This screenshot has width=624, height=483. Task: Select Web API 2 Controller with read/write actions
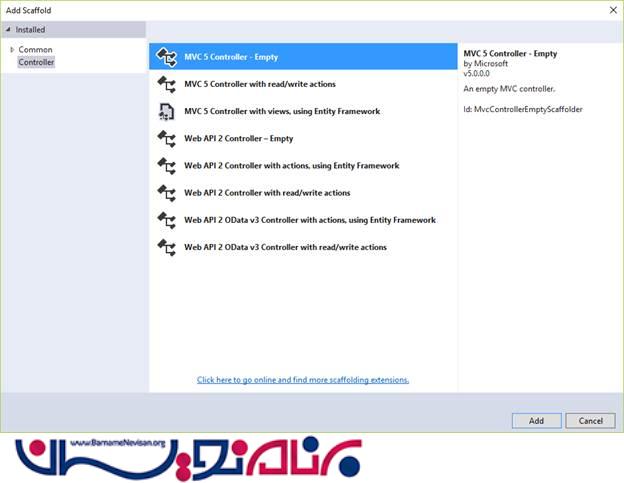[303, 193]
